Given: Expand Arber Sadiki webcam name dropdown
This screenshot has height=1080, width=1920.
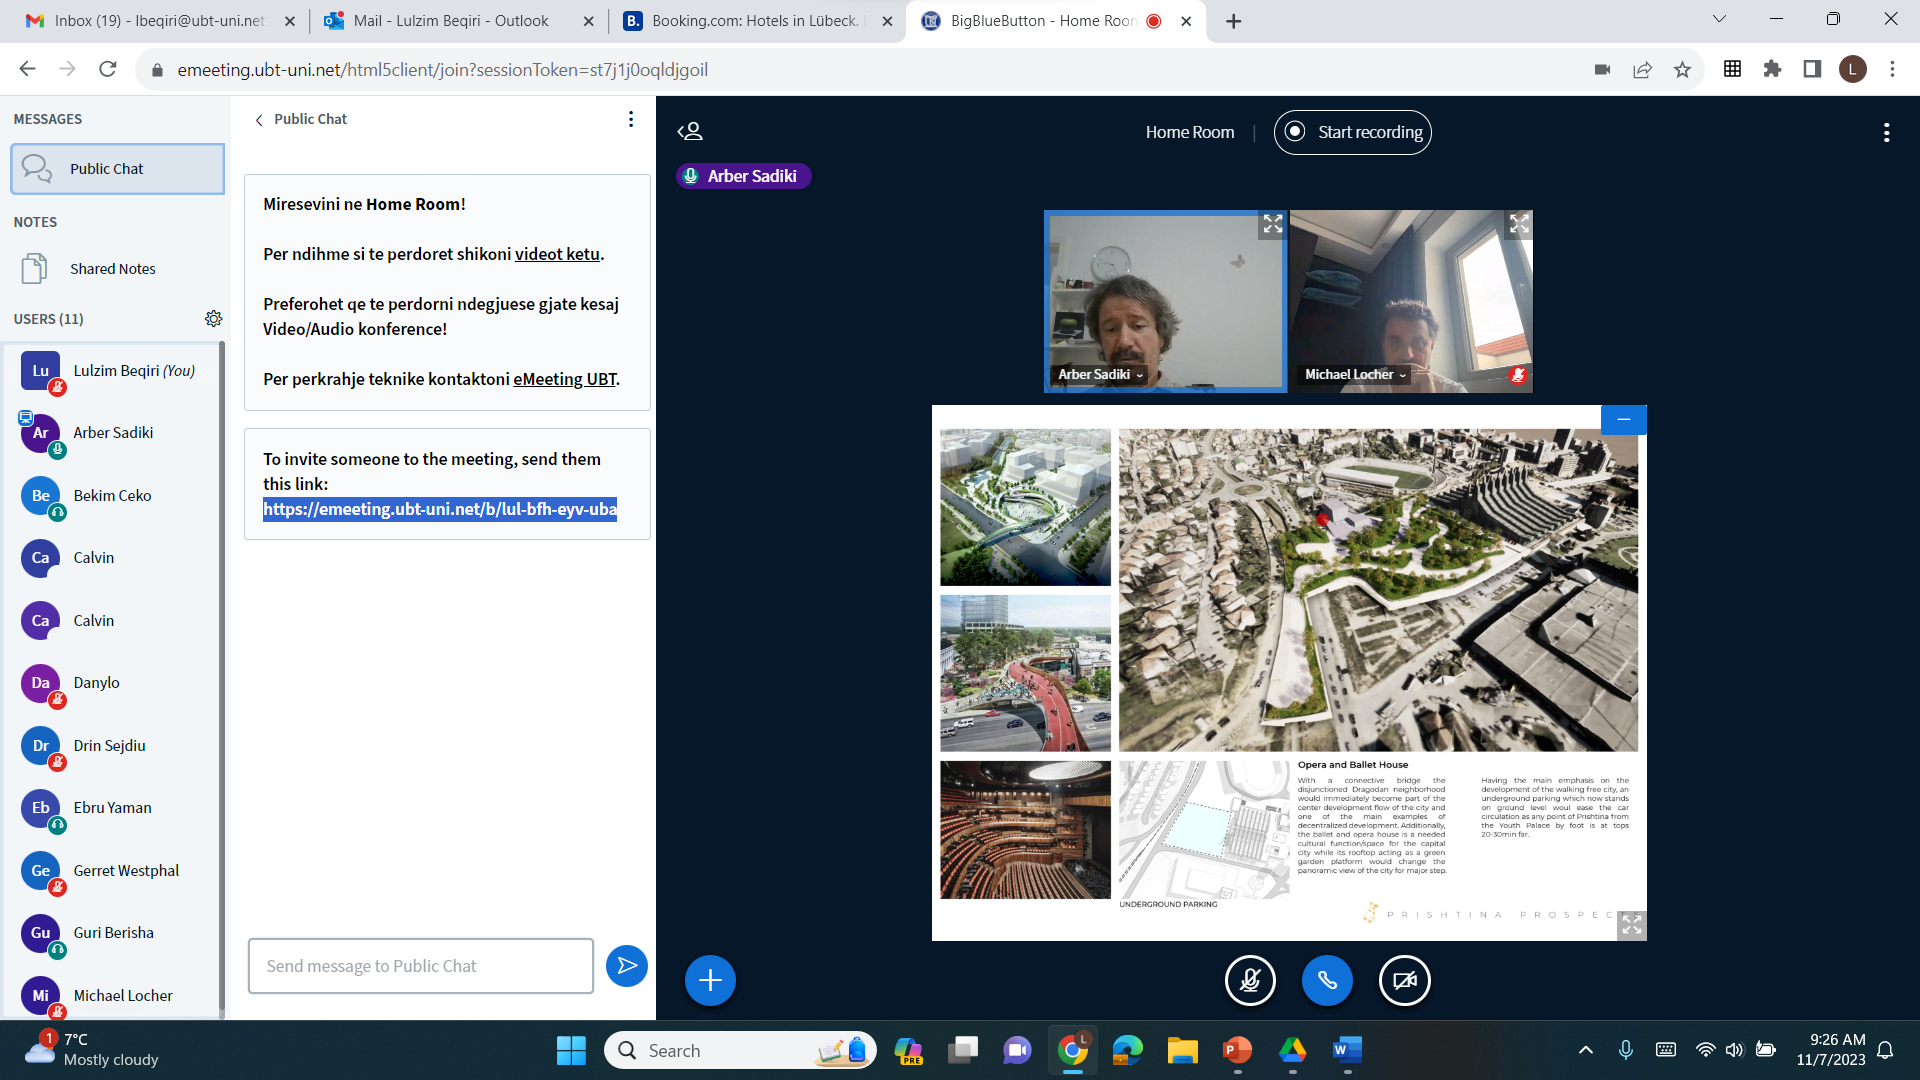Looking at the screenshot, I should [x=1100, y=375].
